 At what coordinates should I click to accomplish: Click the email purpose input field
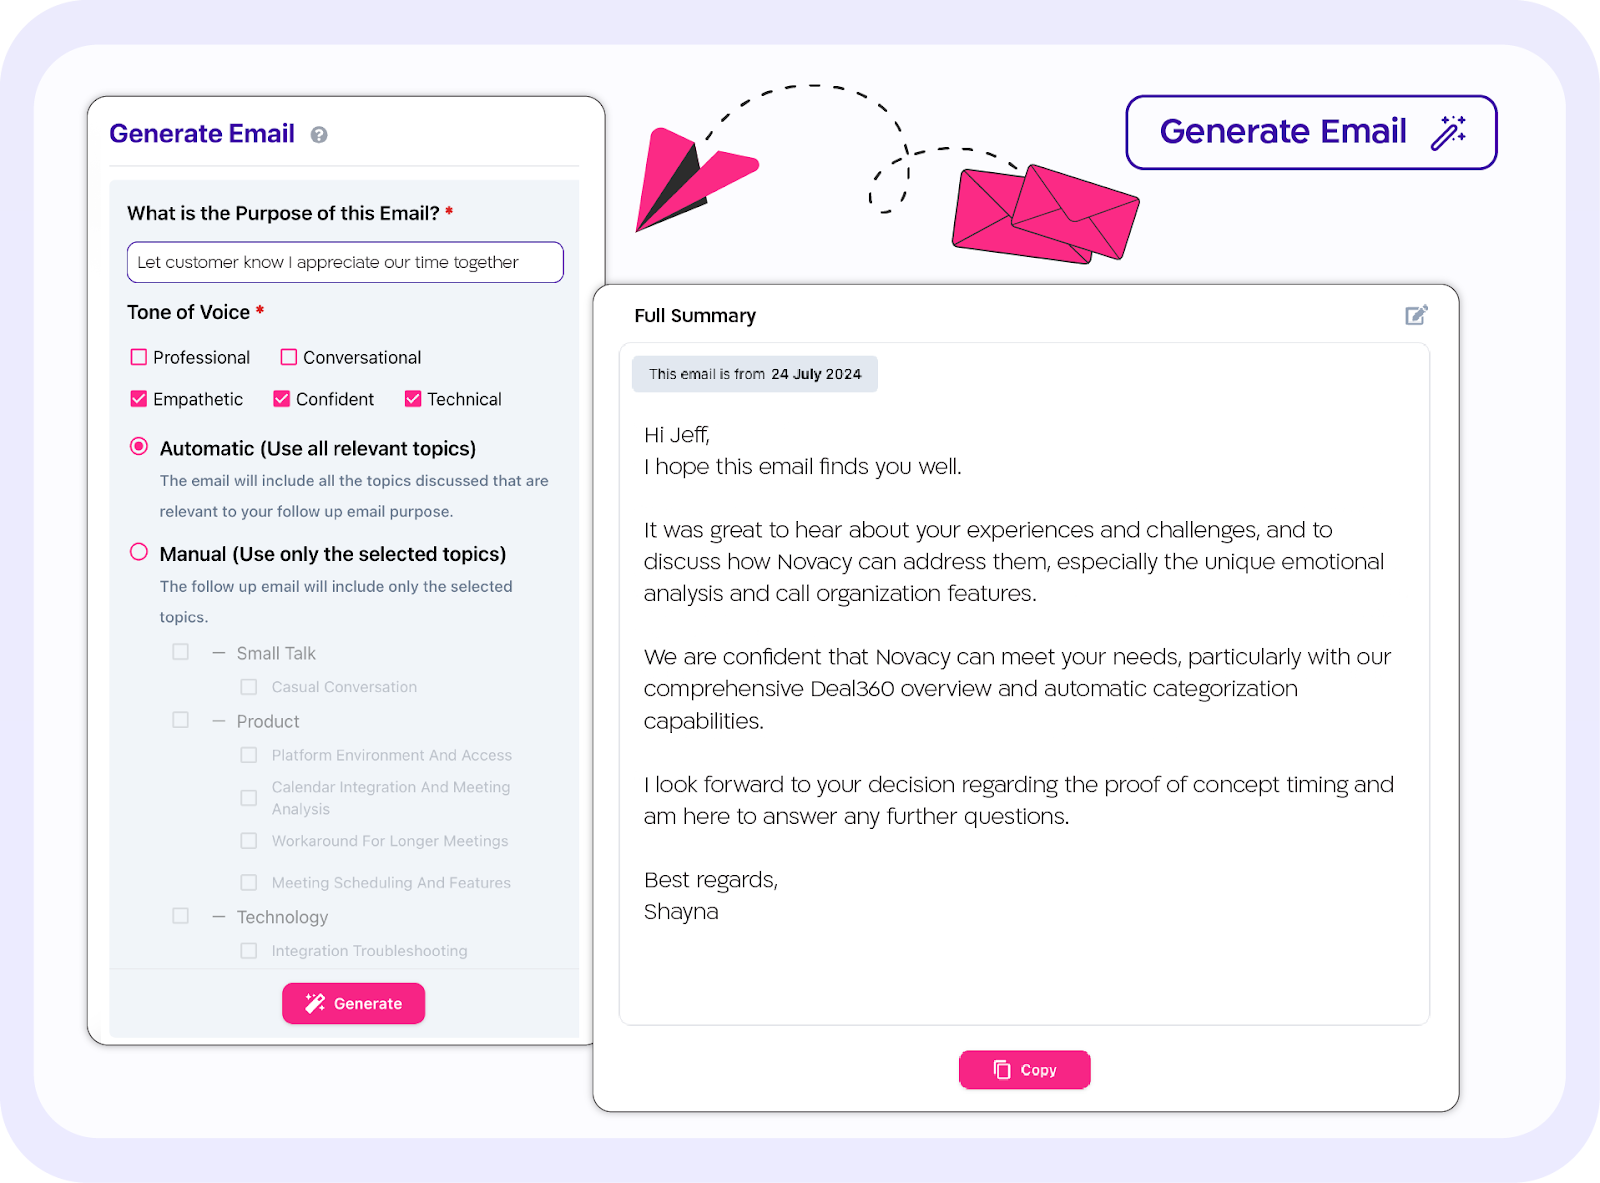[345, 262]
